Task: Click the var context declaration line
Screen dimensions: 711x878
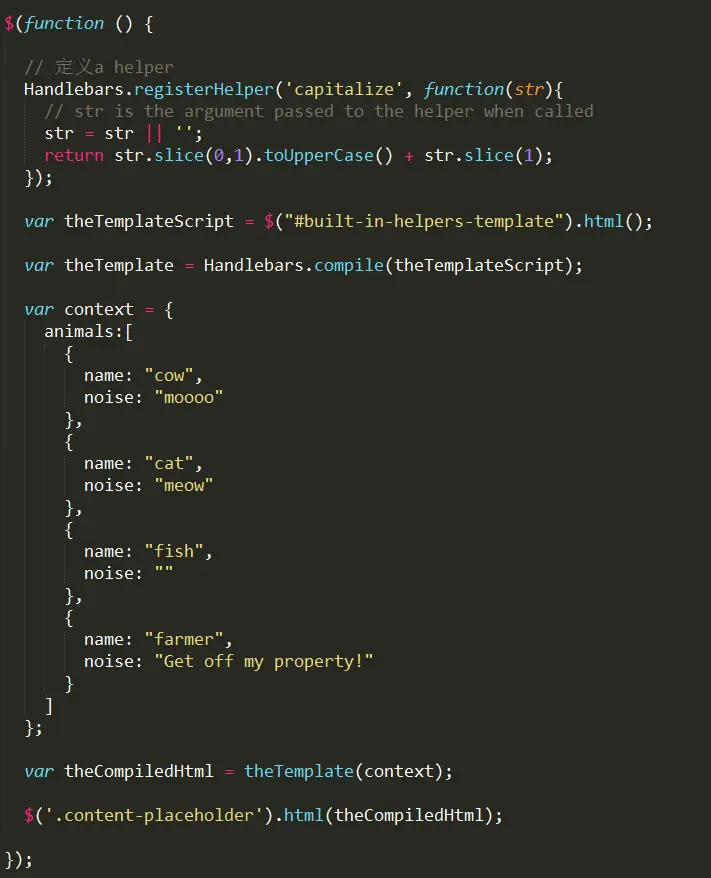Action: (99, 310)
